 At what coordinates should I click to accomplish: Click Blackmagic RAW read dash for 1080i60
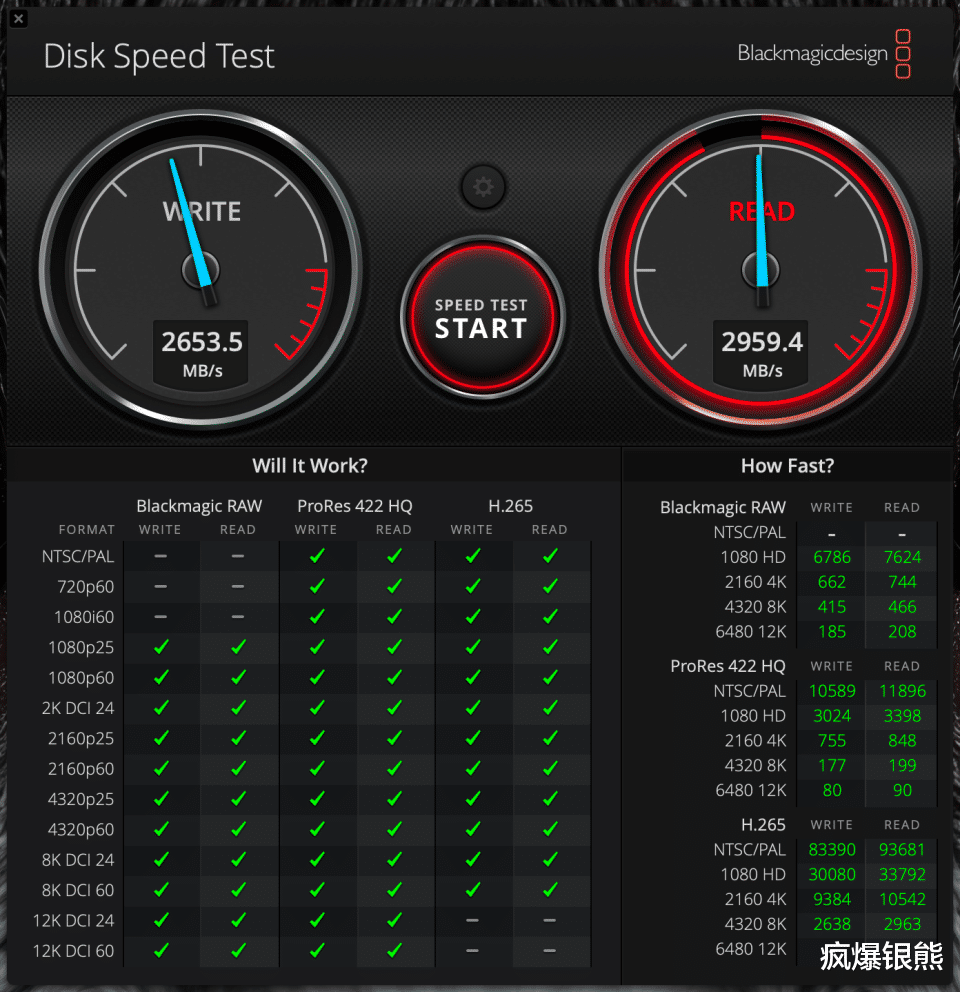[x=238, y=617]
